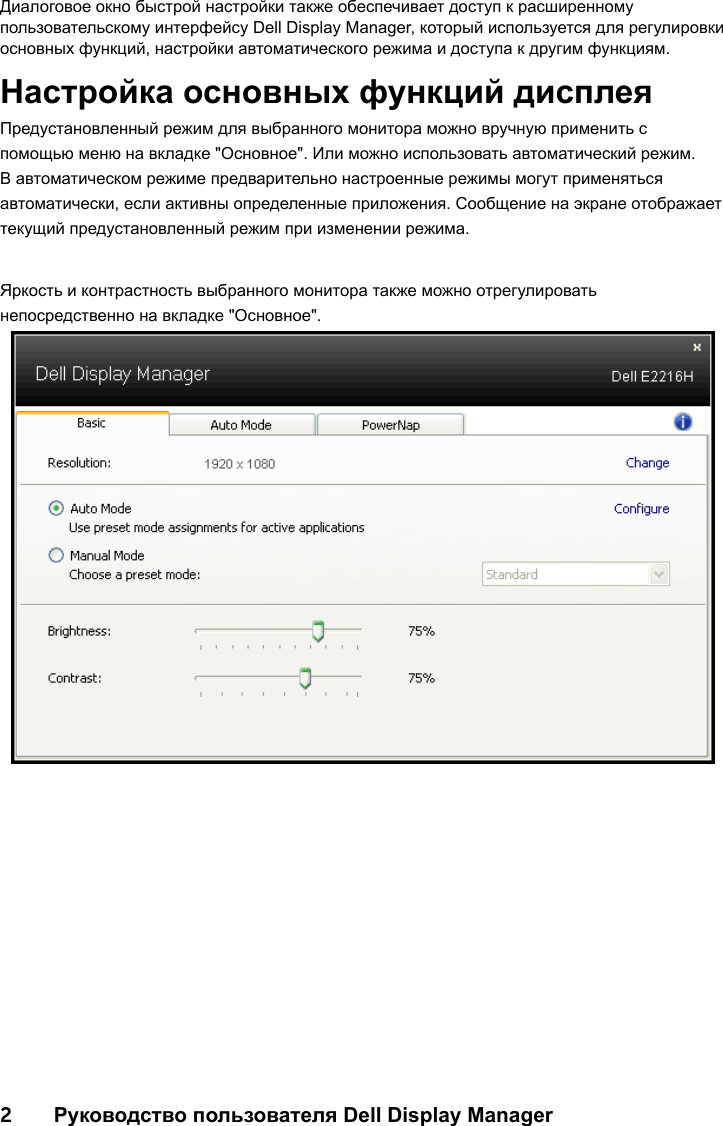Viewport: 723px width, 1126px height.
Task: Click the 'Resolution:' label
Action: (79, 463)
